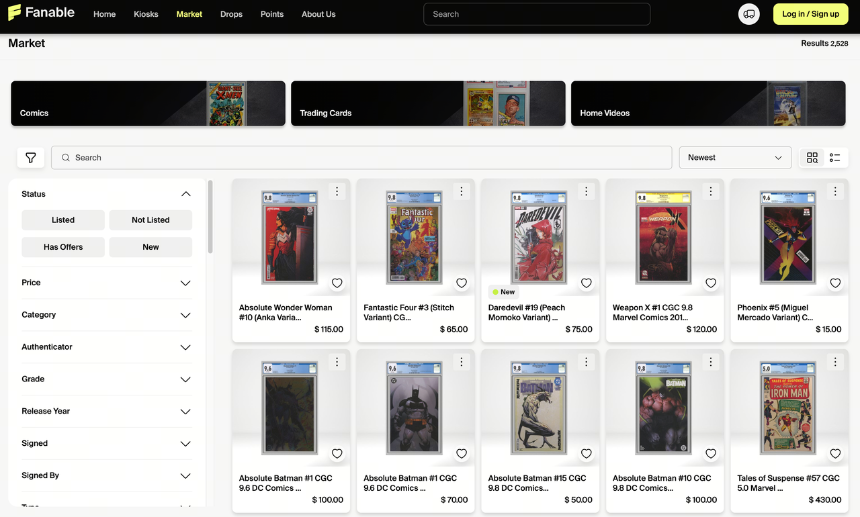This screenshot has width=860, height=517.
Task: Click the market Search input field
Action: click(x=361, y=157)
